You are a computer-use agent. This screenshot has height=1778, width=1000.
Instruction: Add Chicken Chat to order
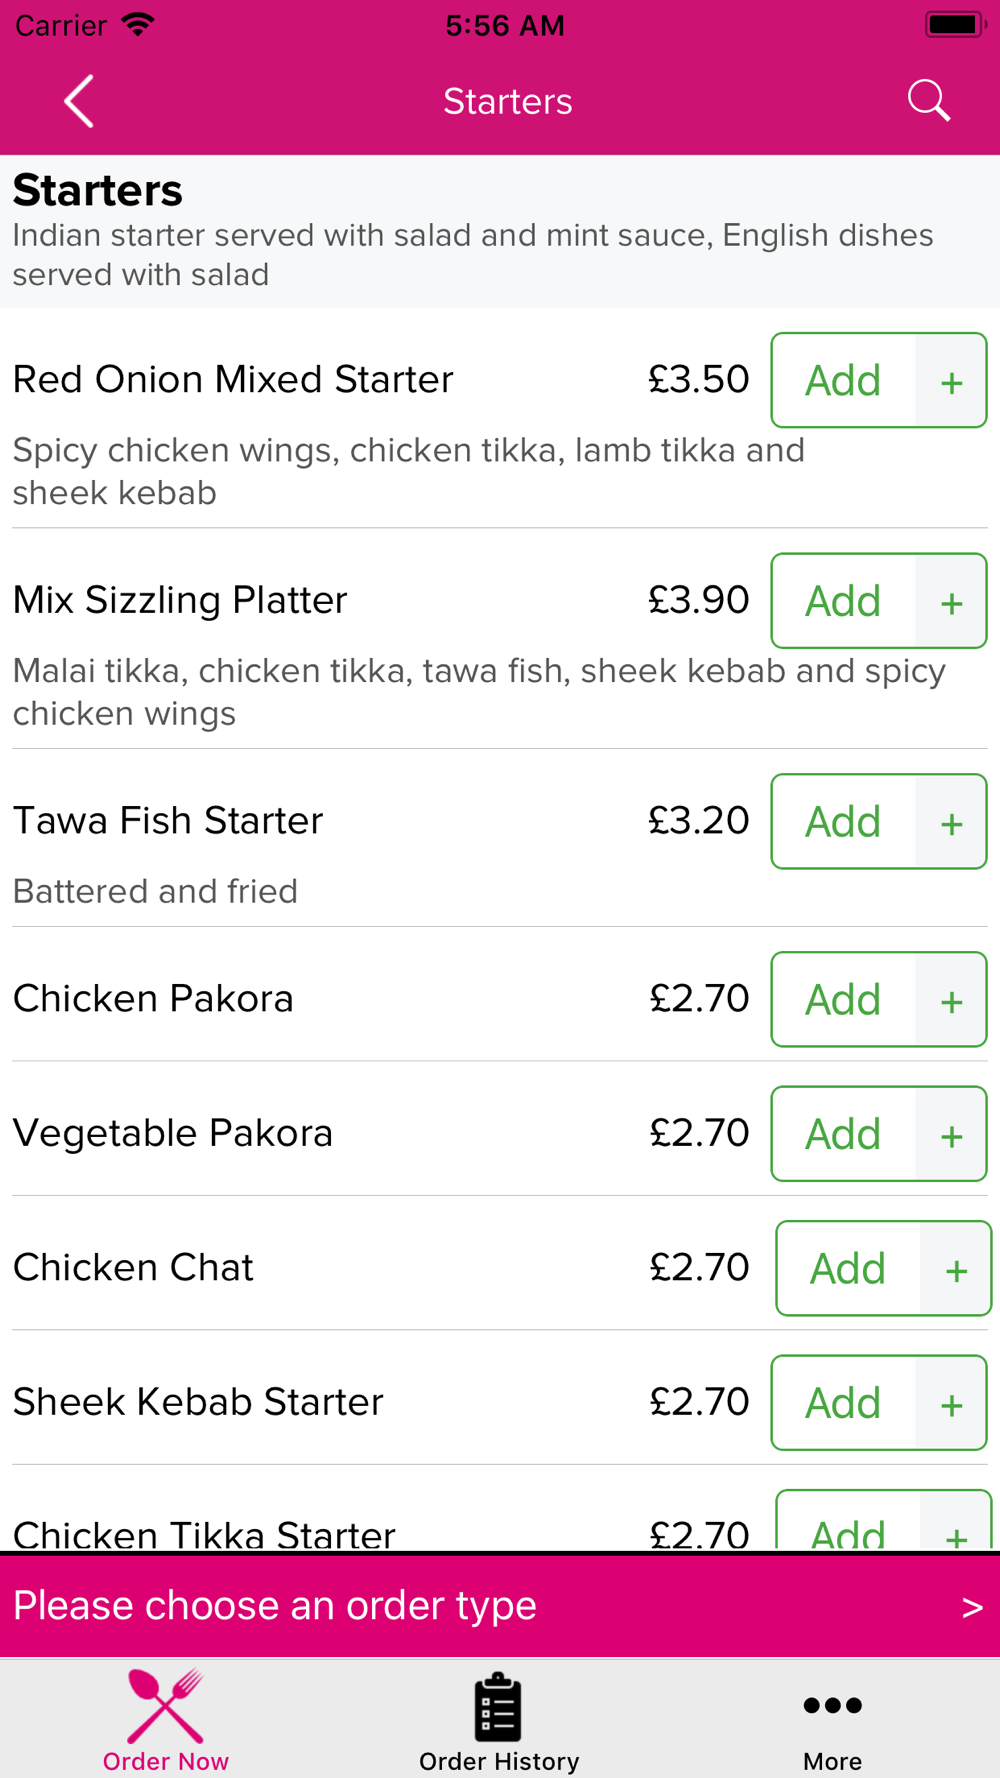point(848,1269)
